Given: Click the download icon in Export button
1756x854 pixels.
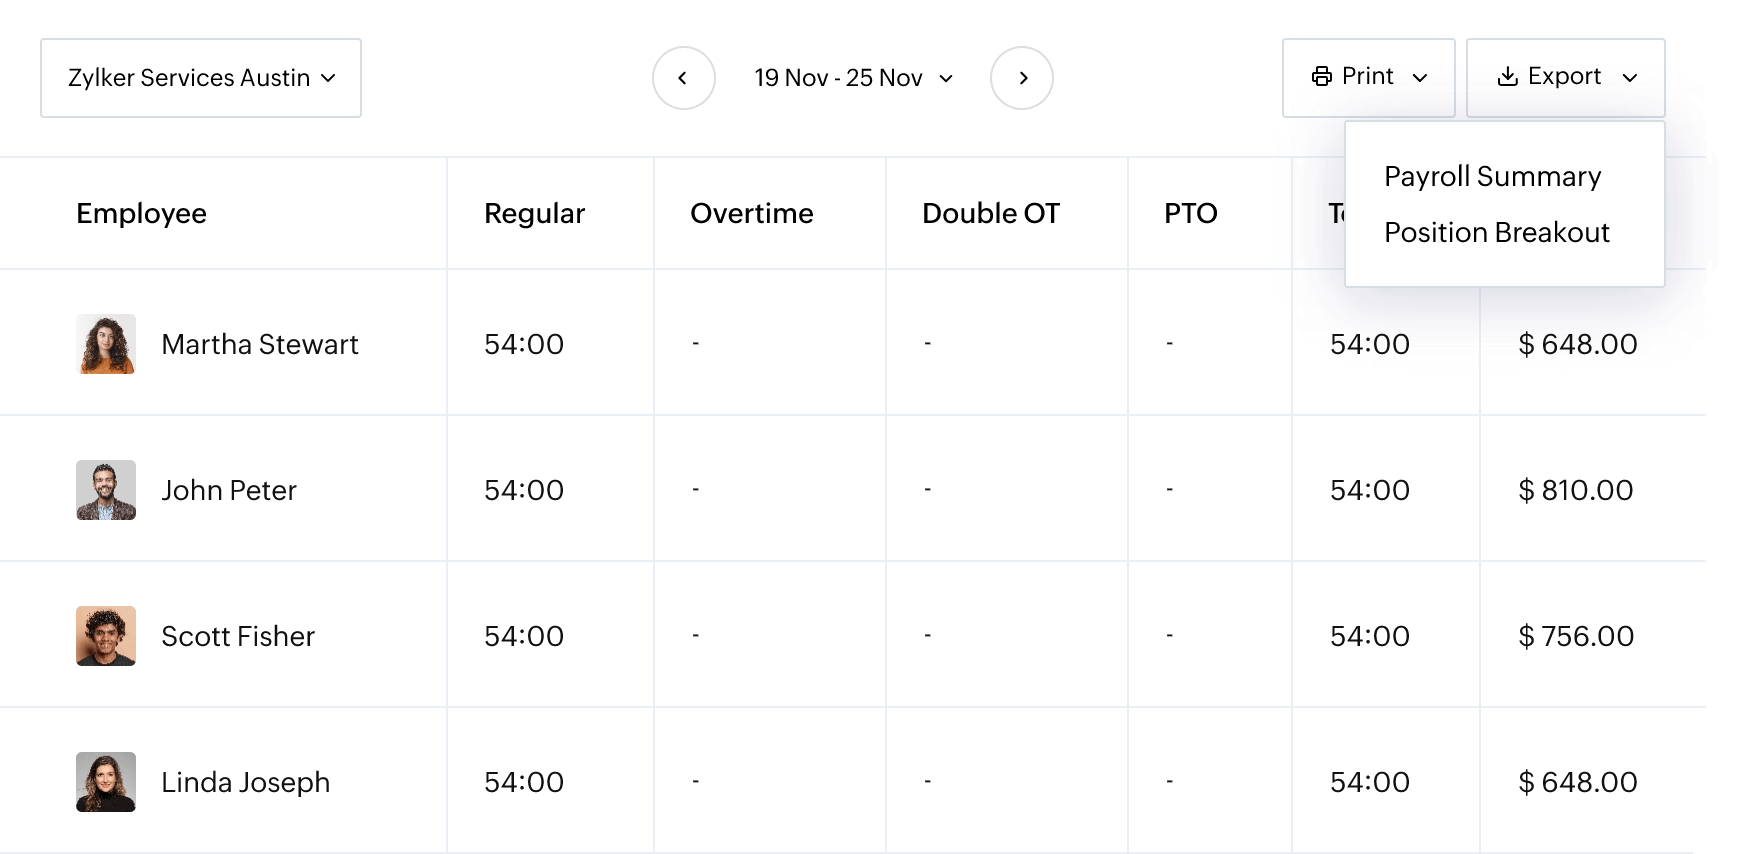Looking at the screenshot, I should coord(1507,77).
